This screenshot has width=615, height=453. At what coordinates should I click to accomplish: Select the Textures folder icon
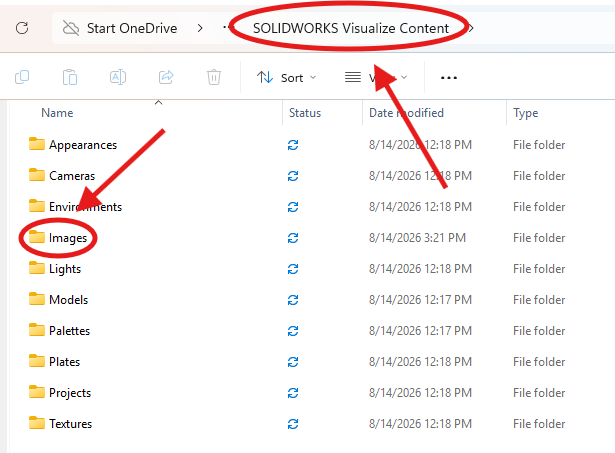point(37,423)
